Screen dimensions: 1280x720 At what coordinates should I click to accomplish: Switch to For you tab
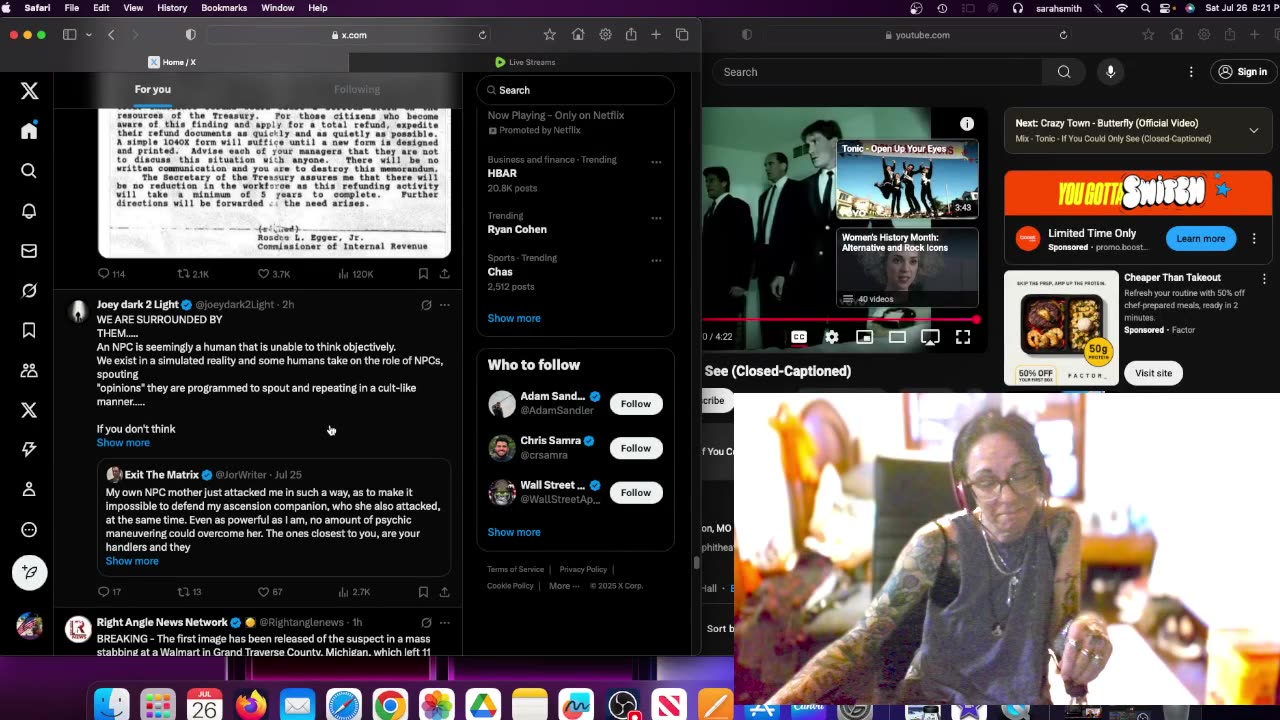(x=153, y=89)
